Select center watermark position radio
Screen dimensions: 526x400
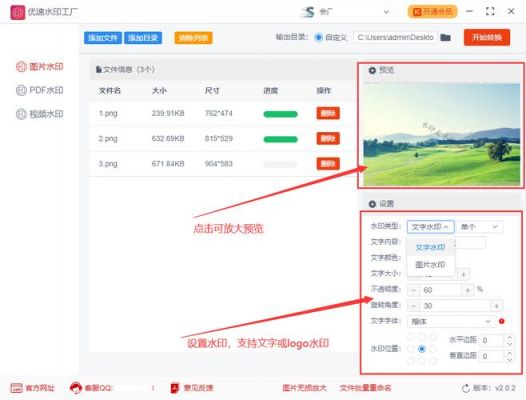[422, 349]
